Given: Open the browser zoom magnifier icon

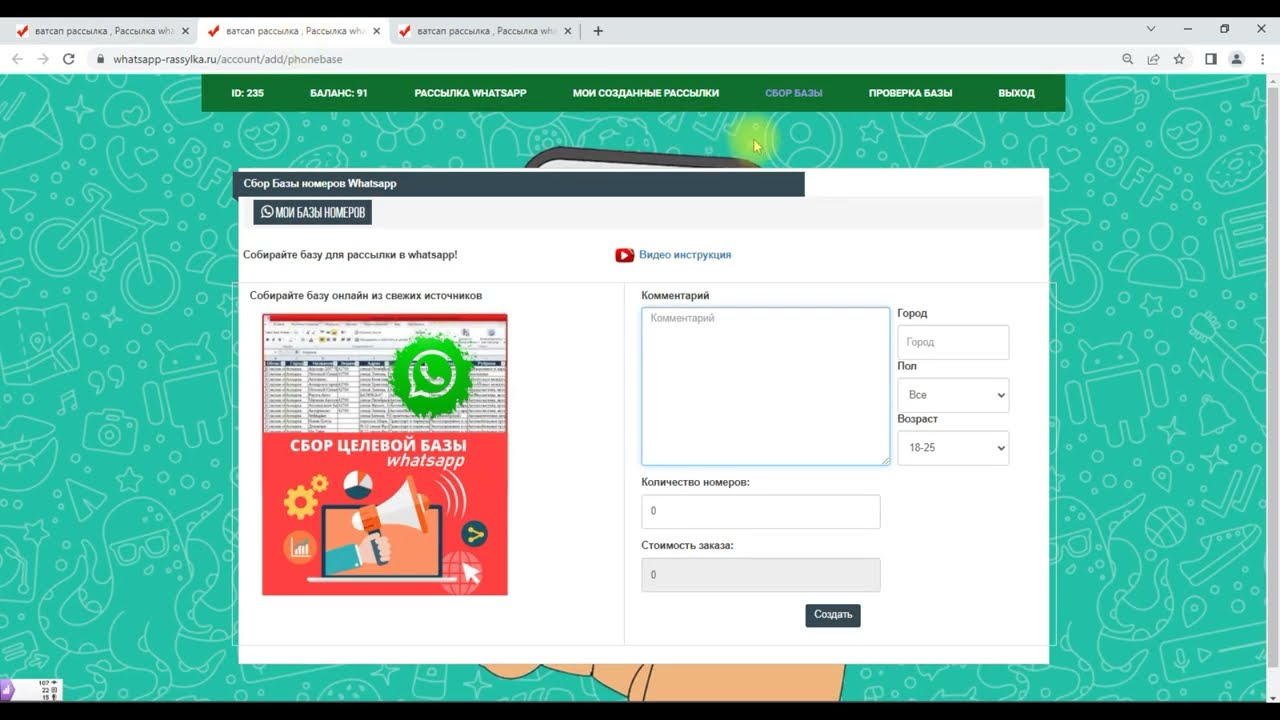Looking at the screenshot, I should pos(1128,59).
